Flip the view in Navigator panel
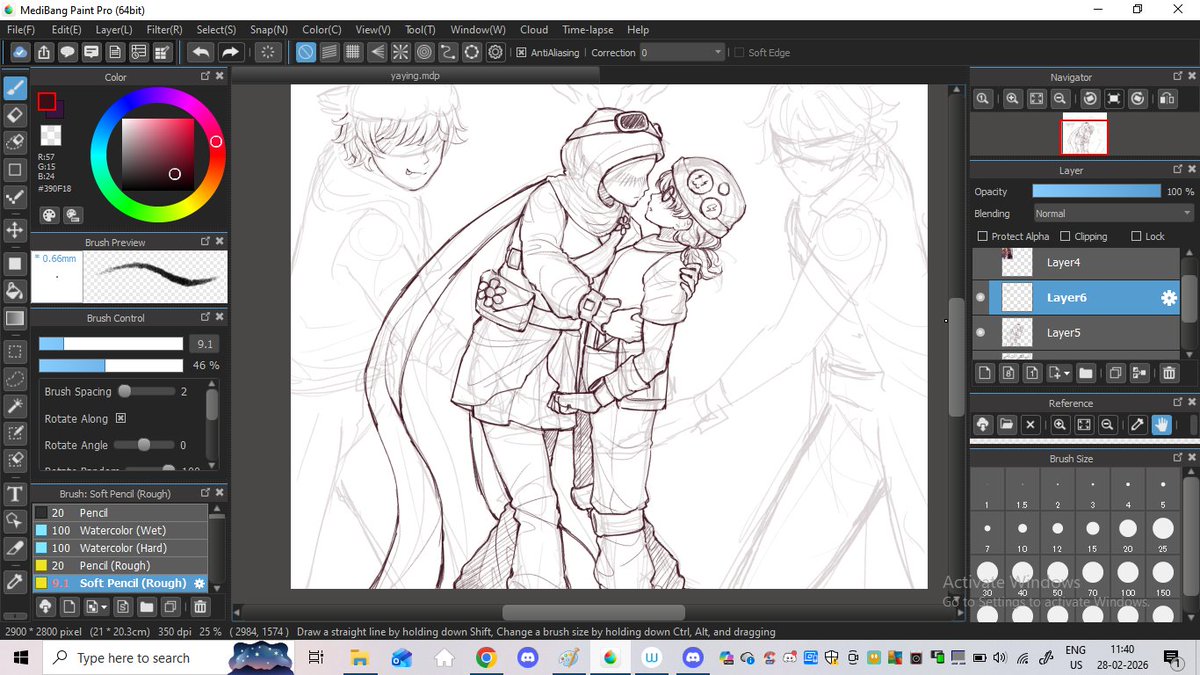This screenshot has width=1200, height=675. tap(1167, 99)
